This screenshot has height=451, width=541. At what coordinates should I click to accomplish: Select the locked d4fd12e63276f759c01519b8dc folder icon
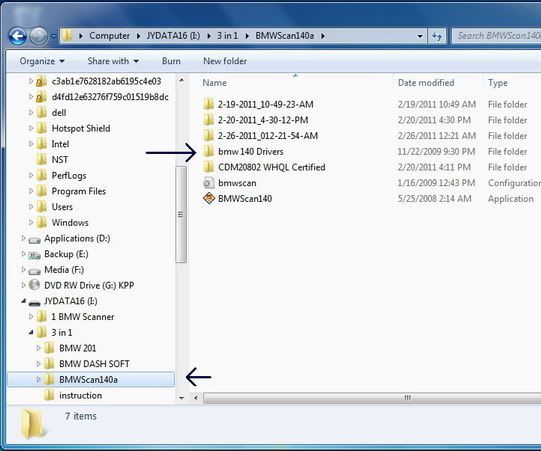[41, 97]
